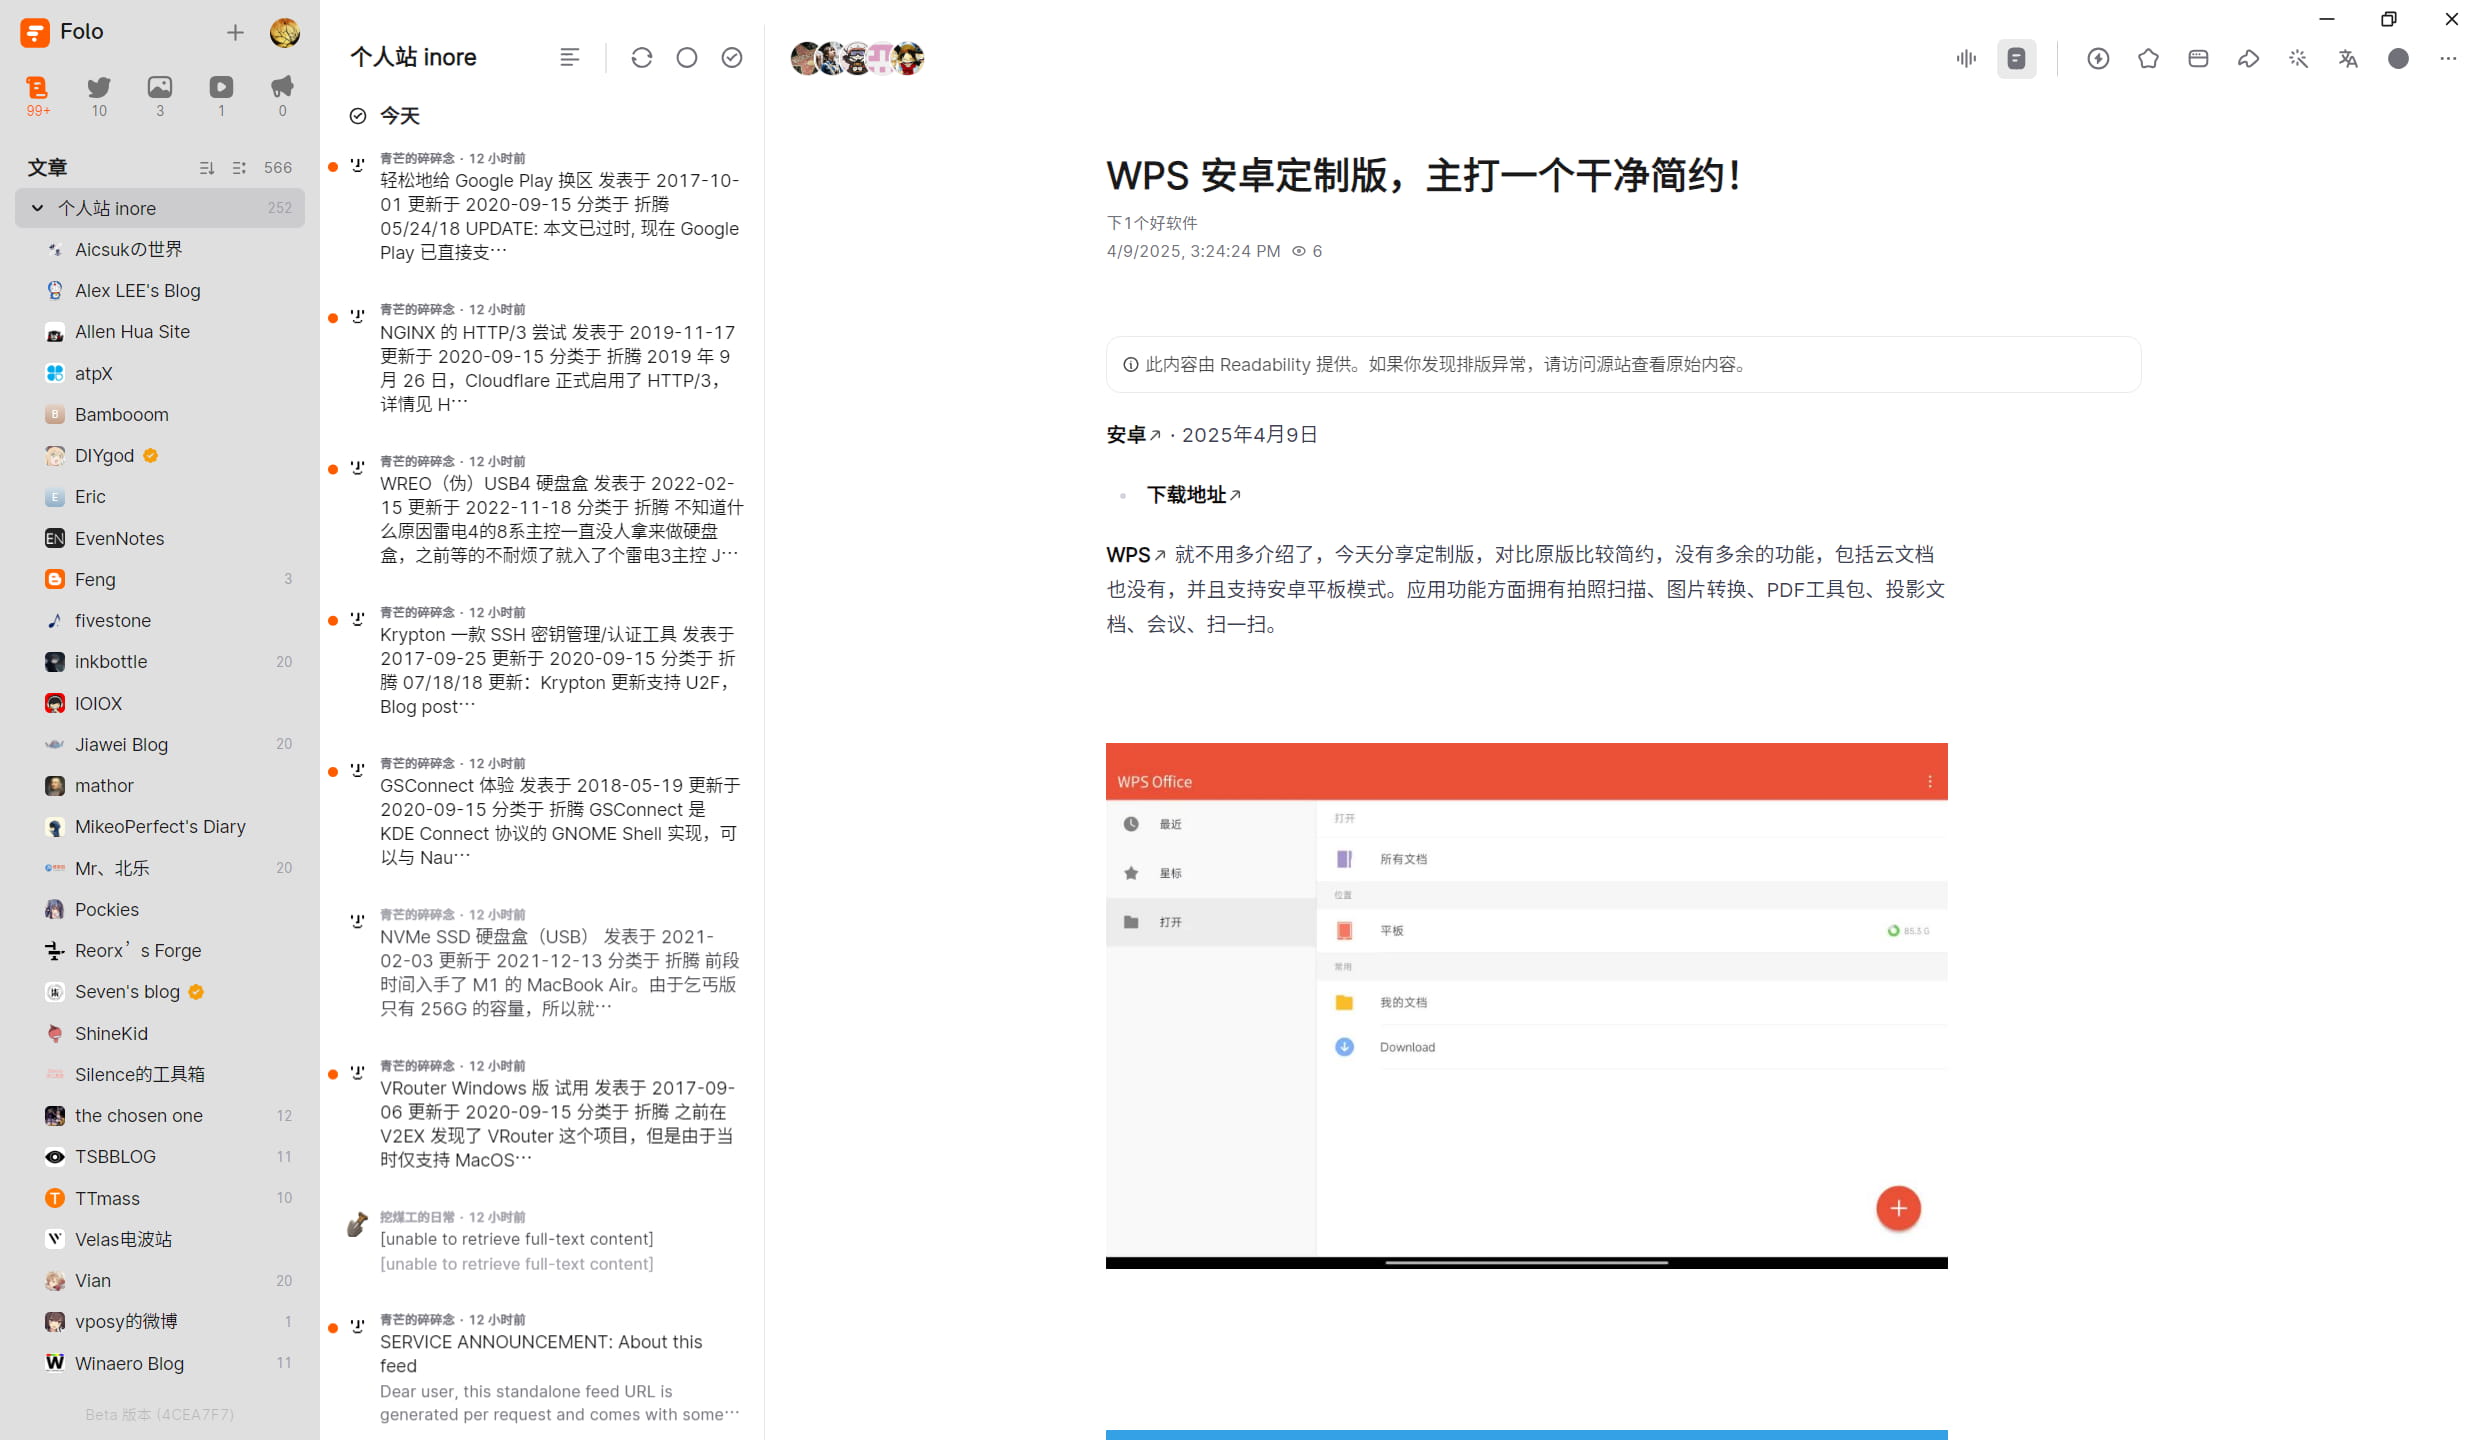This screenshot has height=1440, width=2482.
Task: Open the 下1个好软件 feed name
Action: [x=1152, y=223]
